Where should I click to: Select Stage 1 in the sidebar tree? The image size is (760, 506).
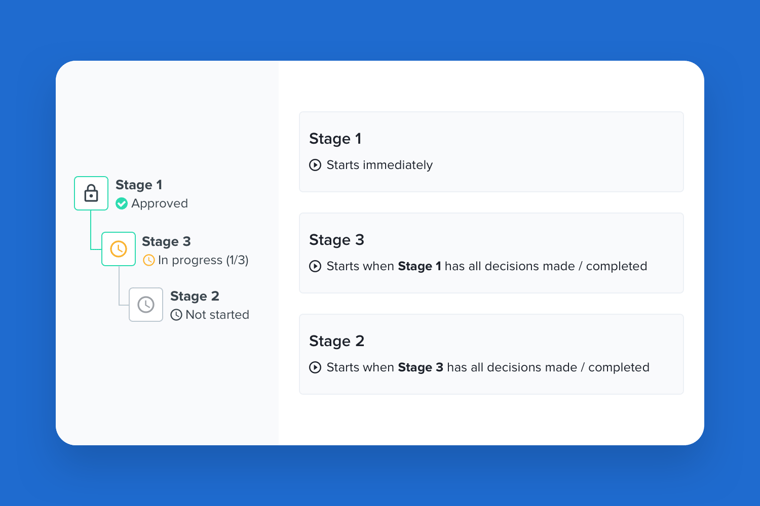point(139,185)
